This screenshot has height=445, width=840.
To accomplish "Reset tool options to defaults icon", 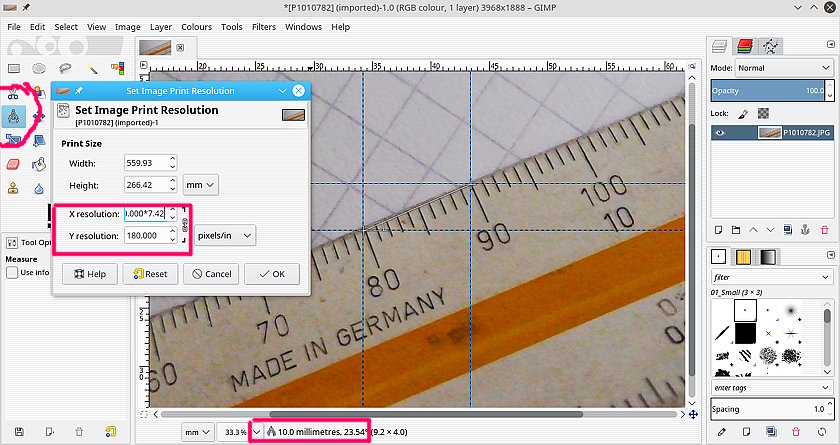I will (x=110, y=432).
